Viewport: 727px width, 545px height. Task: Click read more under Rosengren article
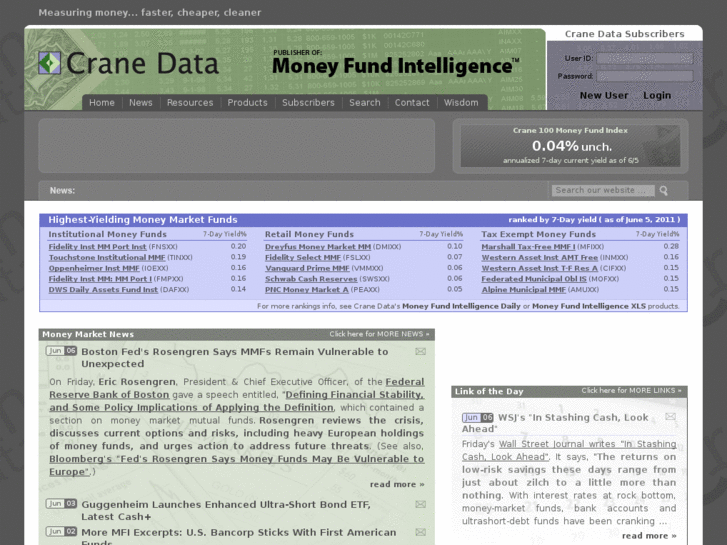pos(397,484)
